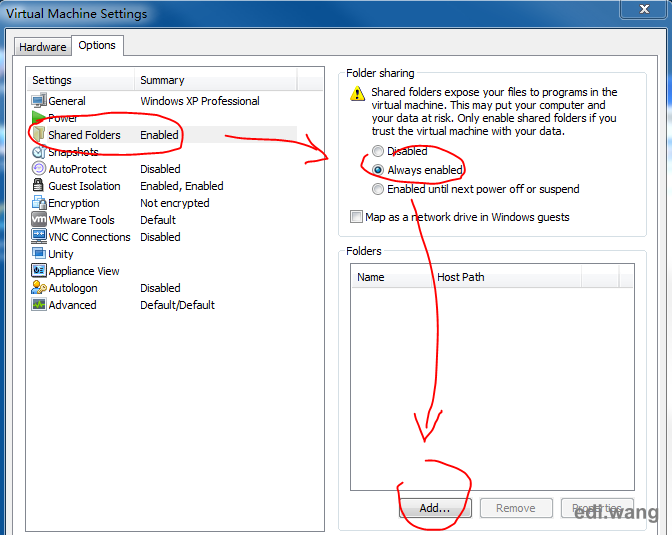The image size is (672, 535).
Task: Click the General settings monitor icon
Action: click(x=39, y=101)
